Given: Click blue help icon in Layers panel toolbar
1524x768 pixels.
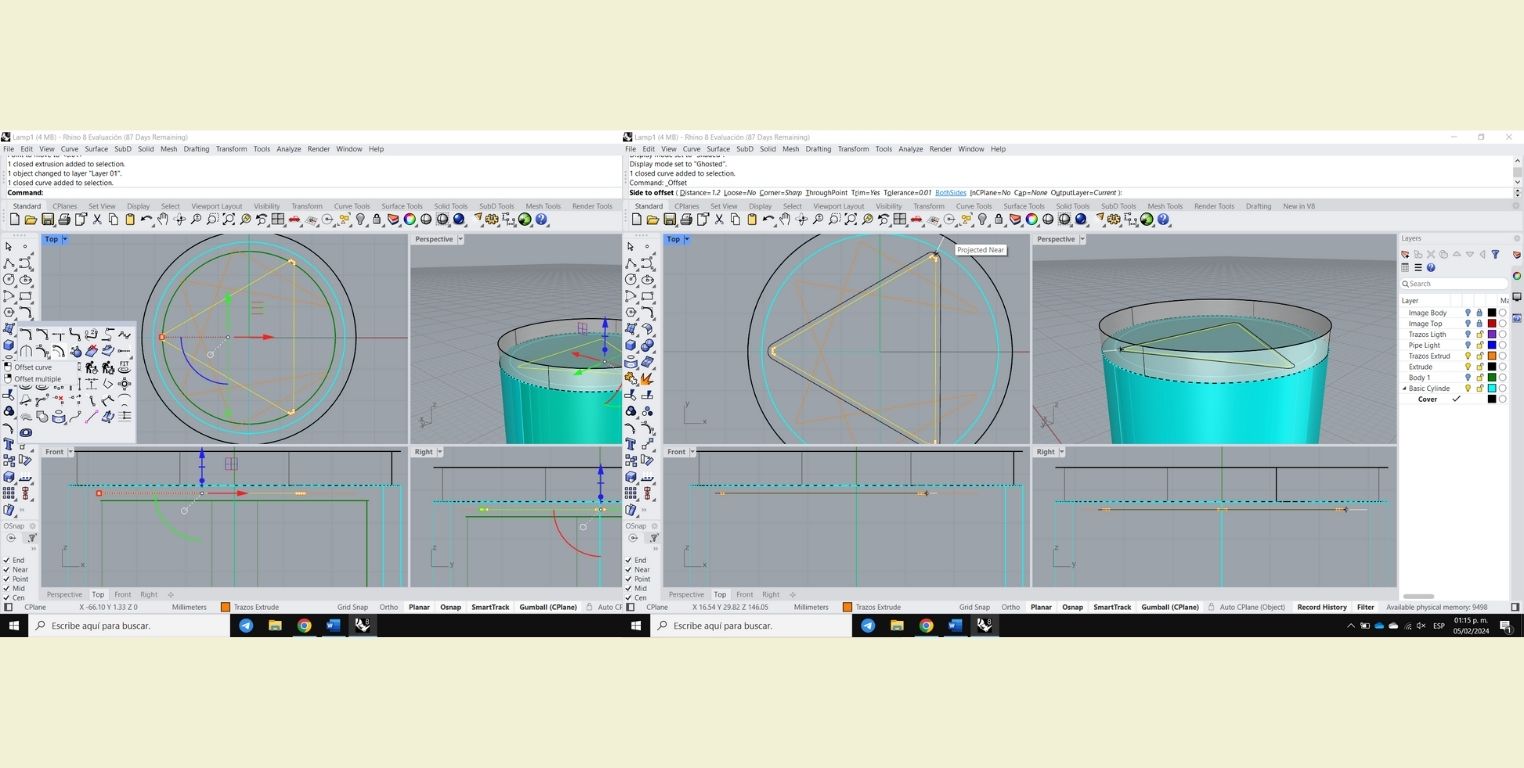Looking at the screenshot, I should (1431, 267).
